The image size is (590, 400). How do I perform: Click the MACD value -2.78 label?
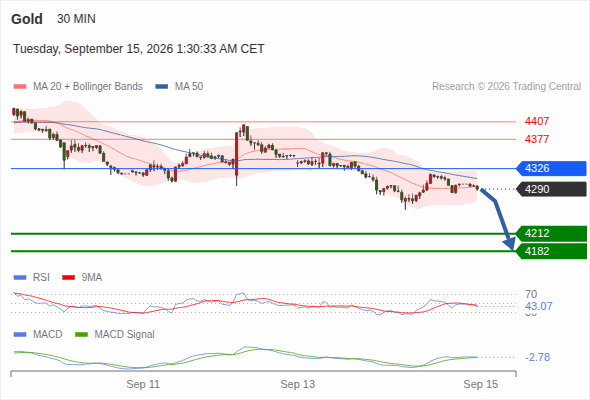pyautogui.click(x=538, y=357)
